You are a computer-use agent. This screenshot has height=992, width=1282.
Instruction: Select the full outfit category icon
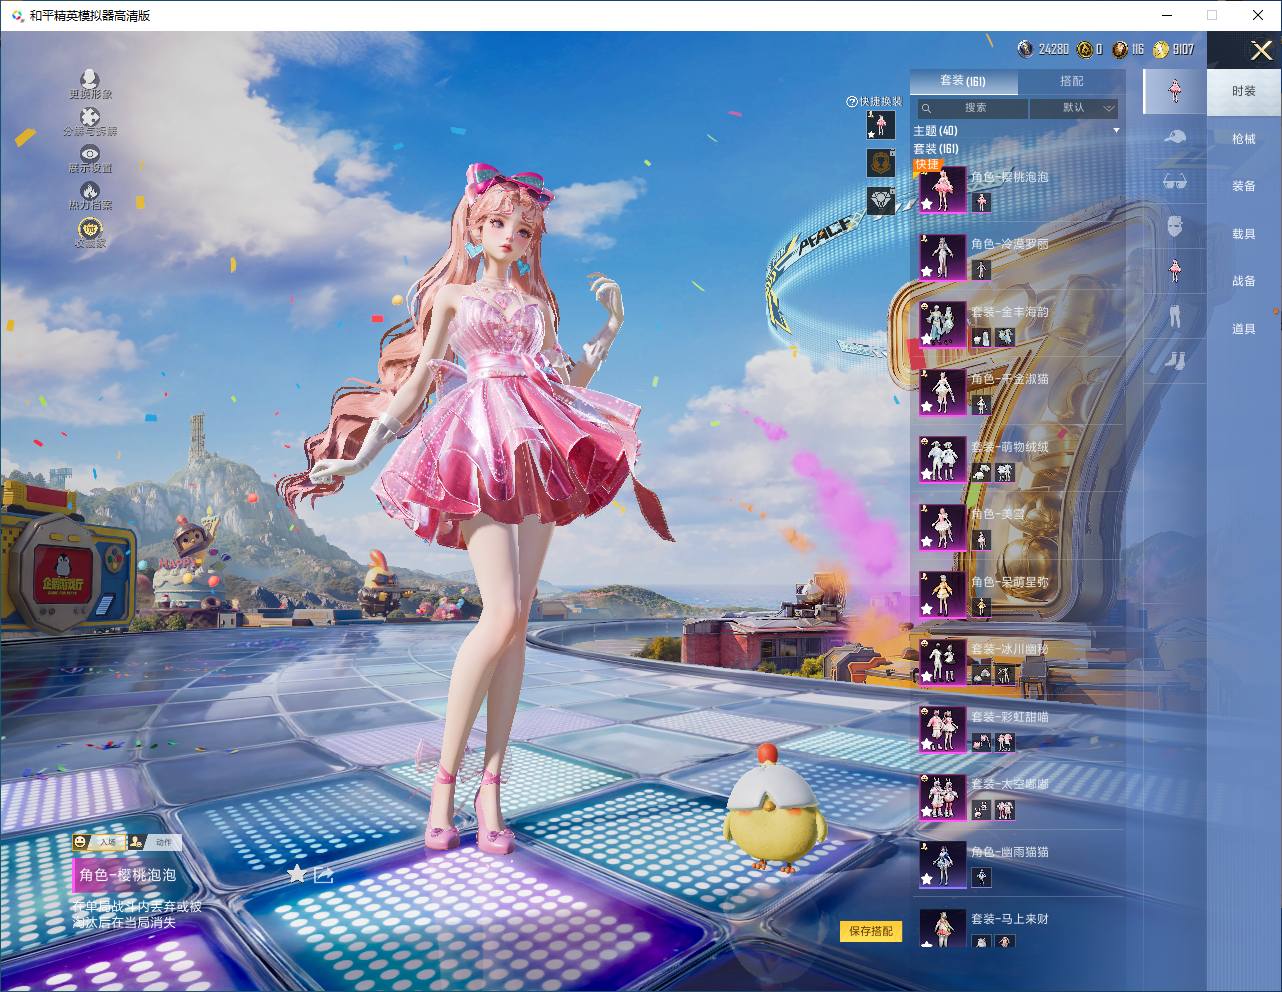coord(1175,90)
